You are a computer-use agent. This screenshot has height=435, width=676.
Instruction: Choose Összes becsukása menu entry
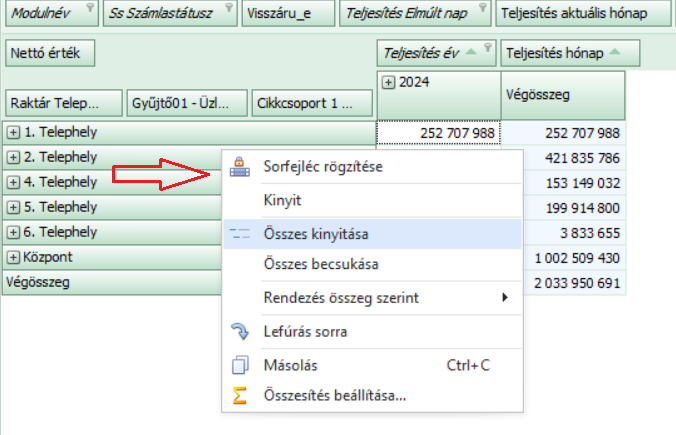coord(321,265)
